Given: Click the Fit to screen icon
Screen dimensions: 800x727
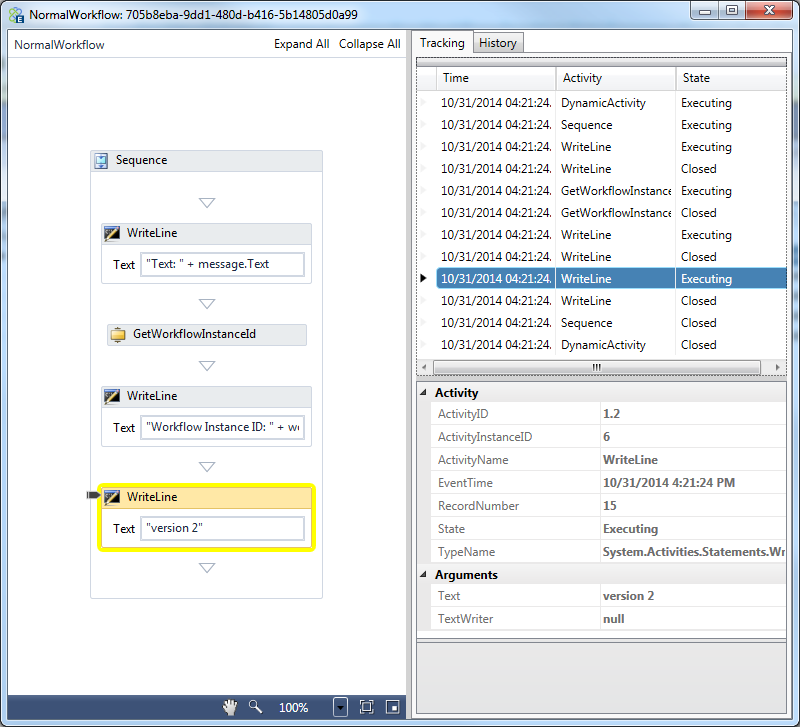Looking at the screenshot, I should pos(366,707).
